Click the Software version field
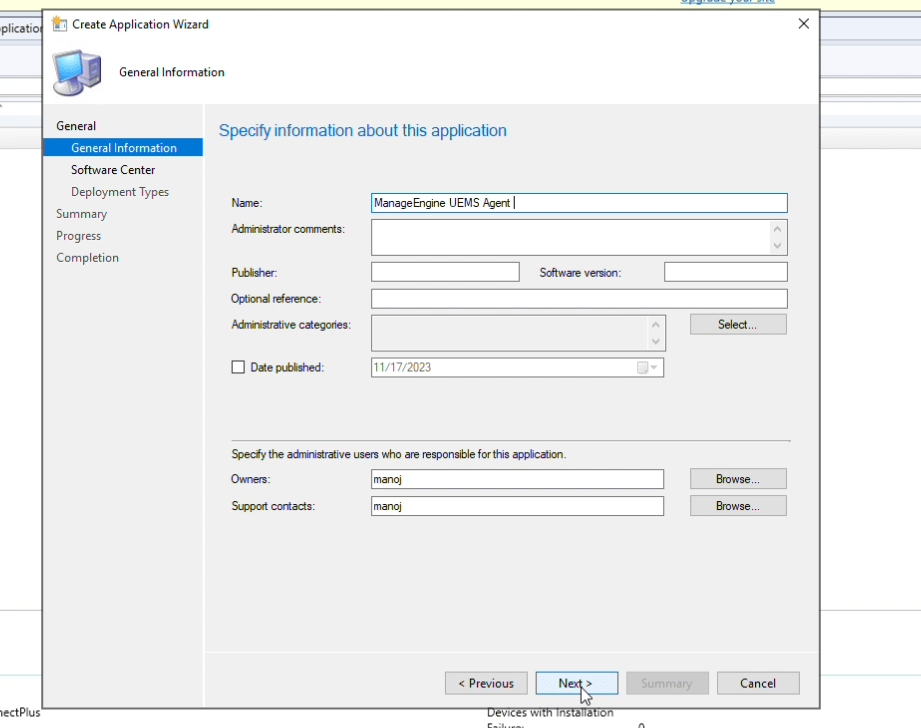The image size is (921, 728). (x=725, y=272)
